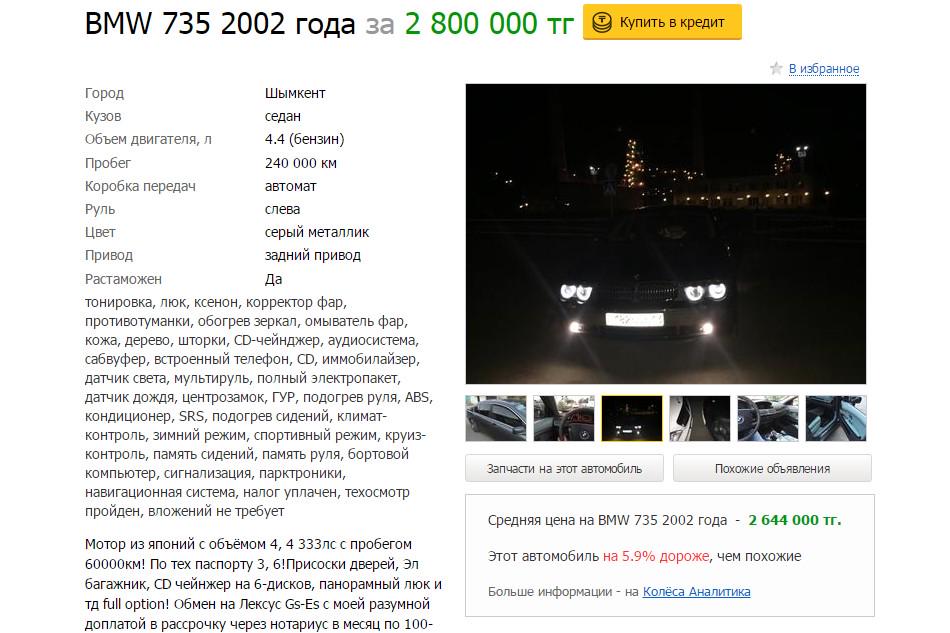The image size is (950, 633).
Task: Select the second thumbnail with steering wheel
Action: [564, 418]
